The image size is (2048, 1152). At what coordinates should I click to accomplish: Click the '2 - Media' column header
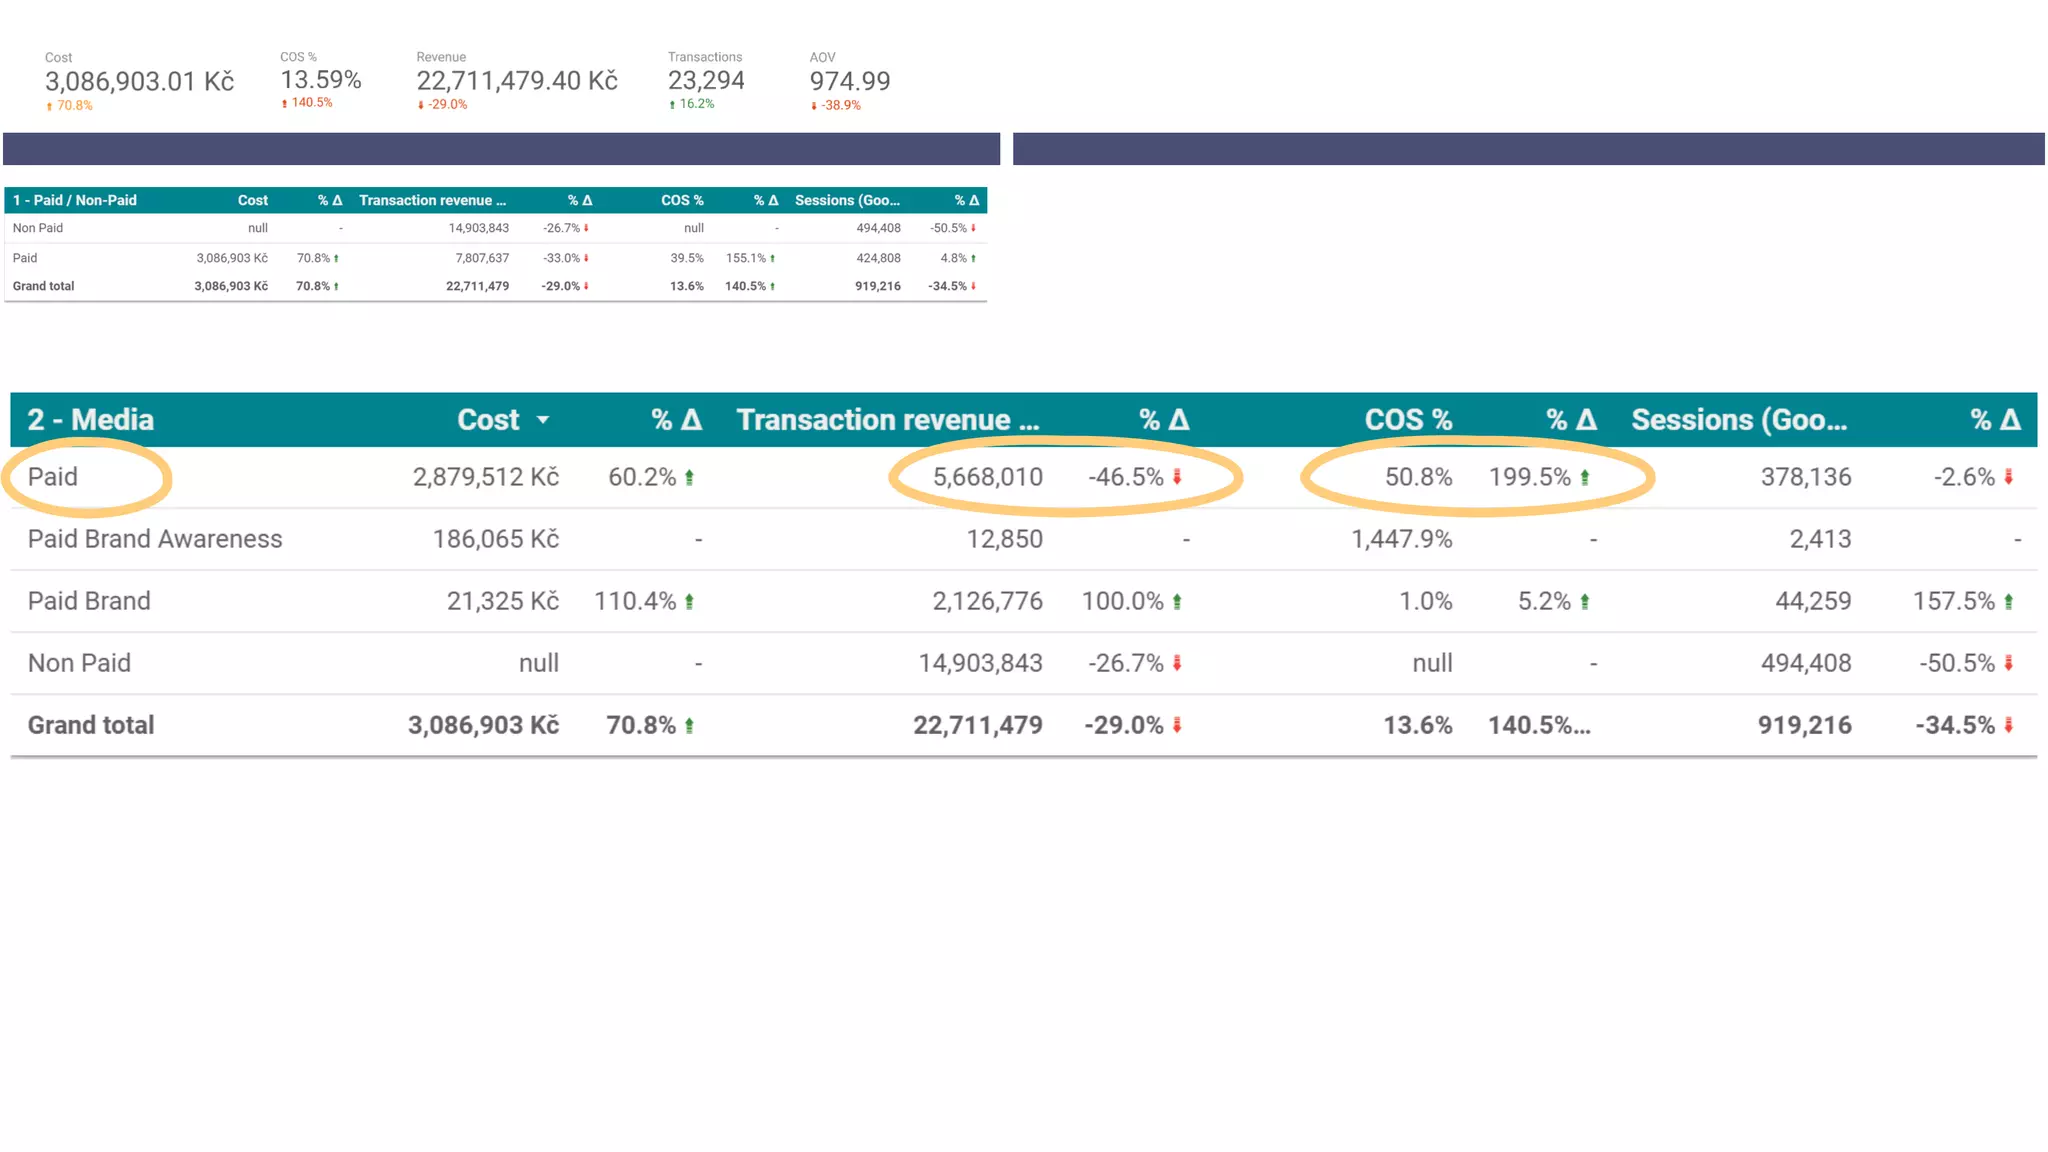click(x=91, y=420)
